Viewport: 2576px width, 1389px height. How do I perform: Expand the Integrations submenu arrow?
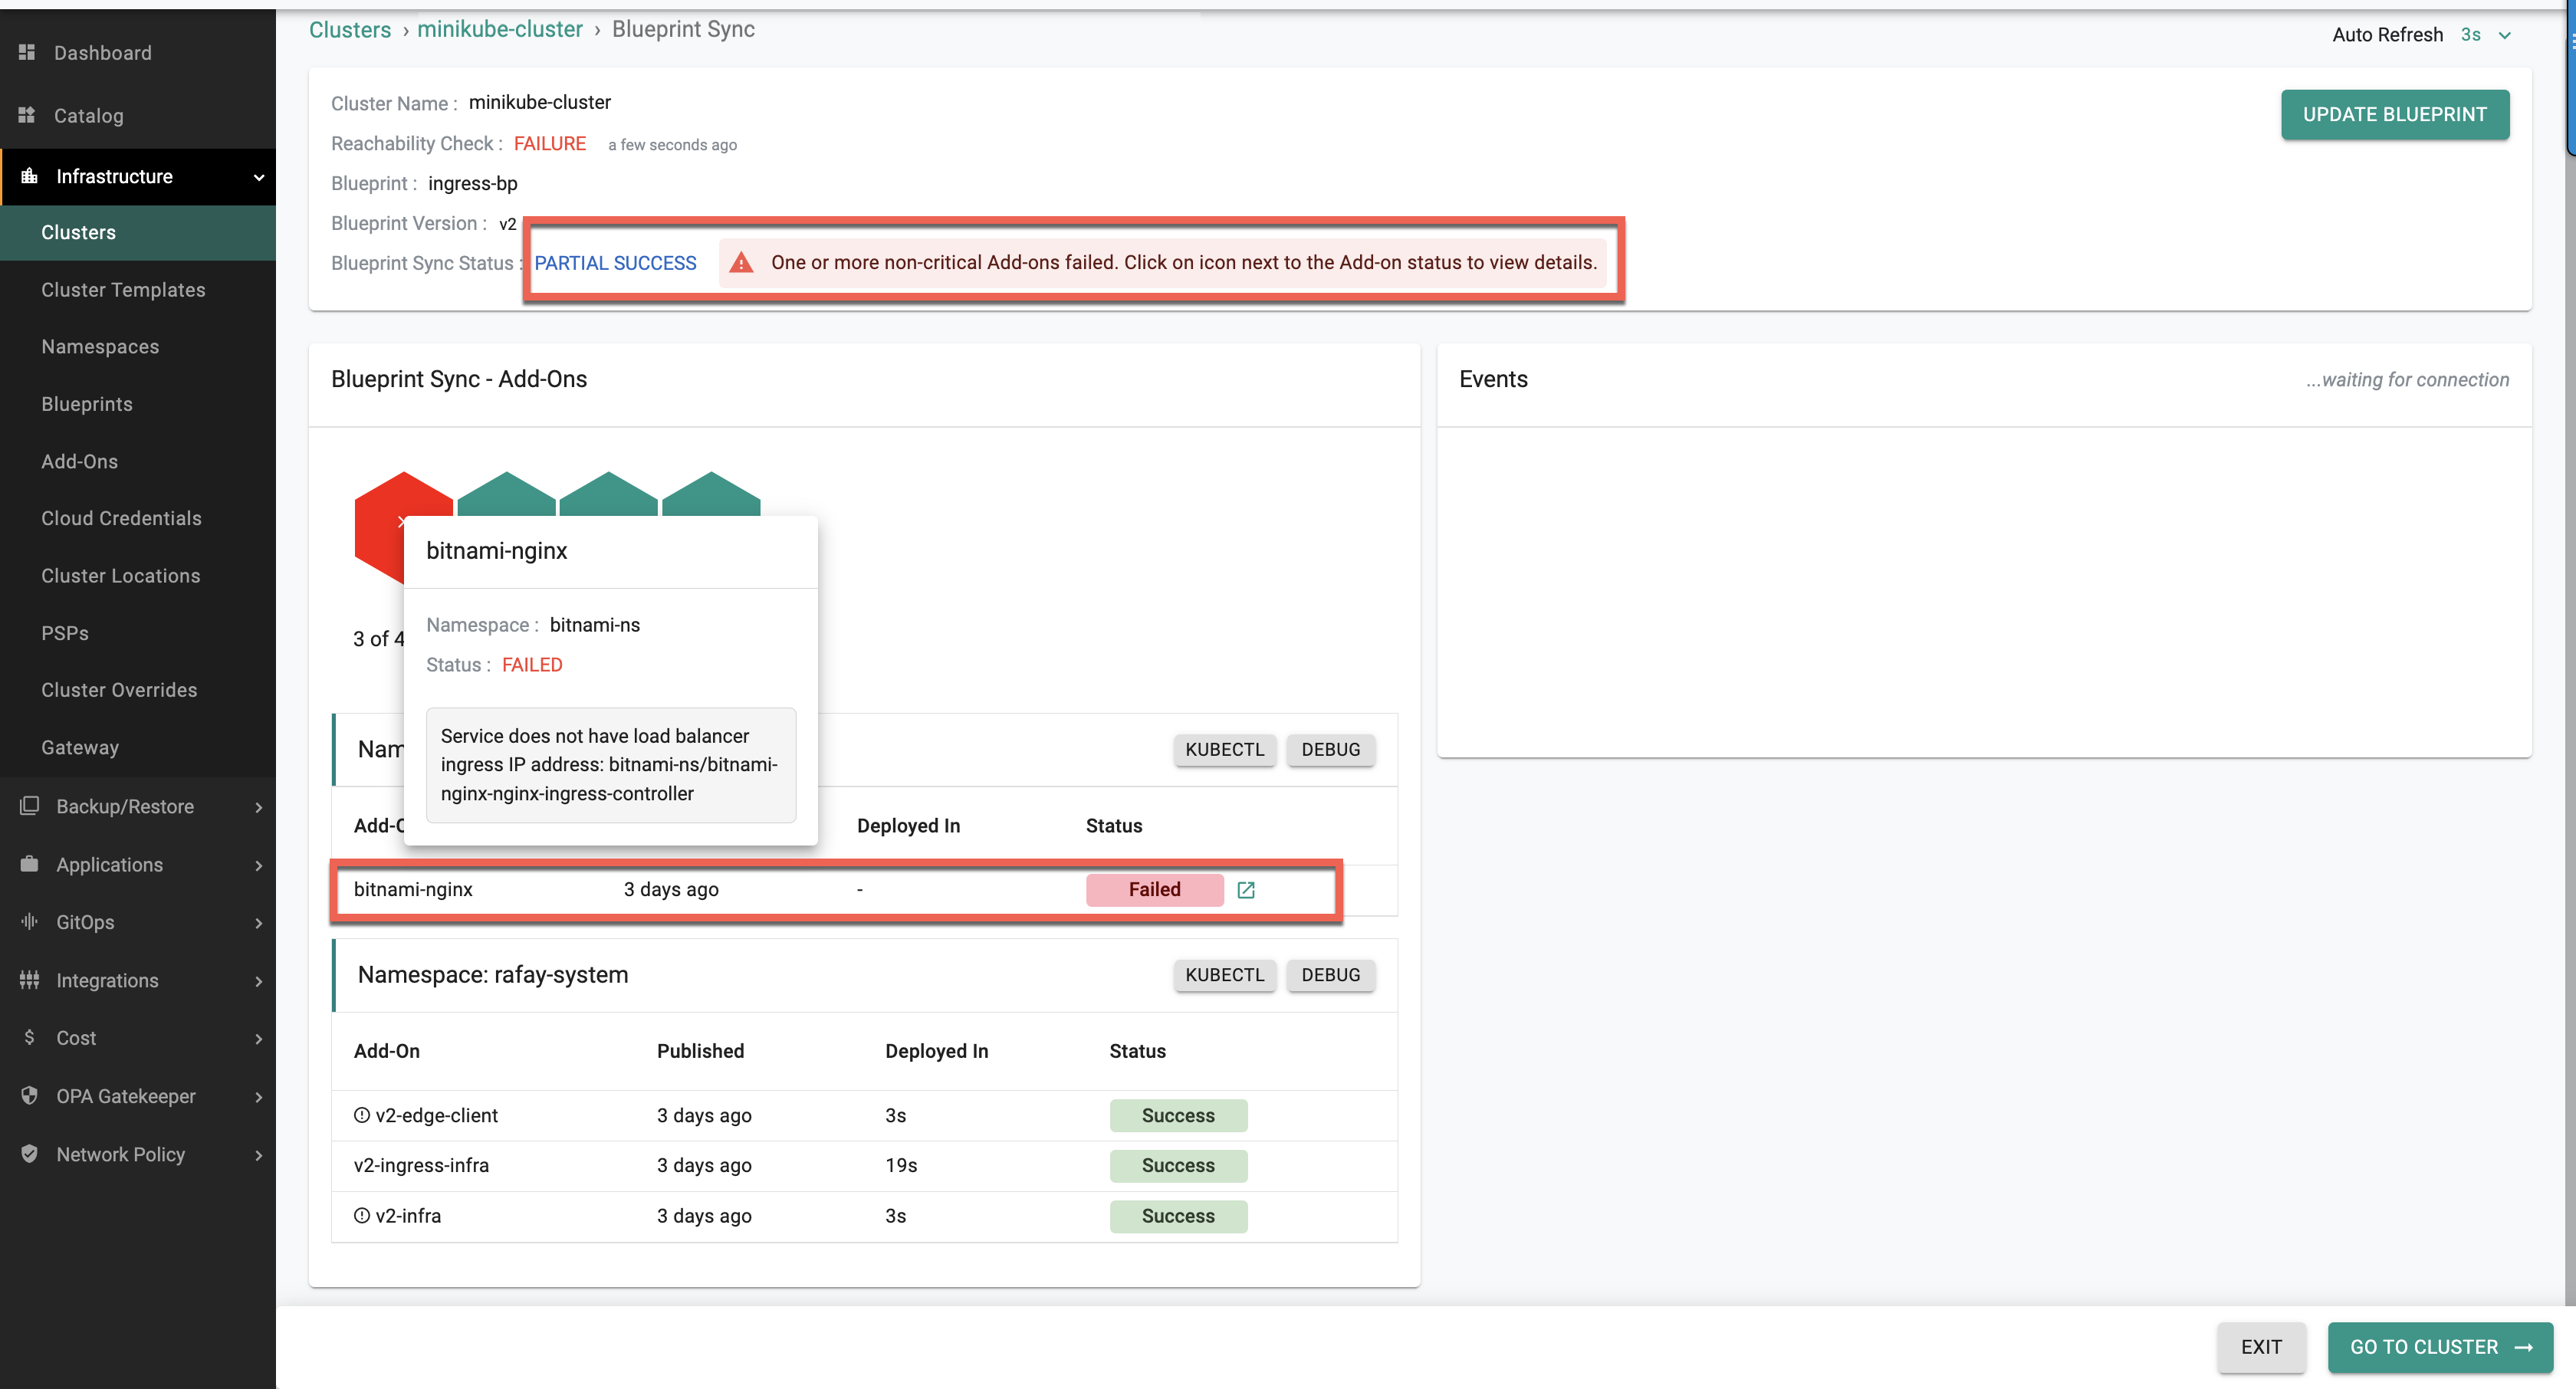pos(259,981)
